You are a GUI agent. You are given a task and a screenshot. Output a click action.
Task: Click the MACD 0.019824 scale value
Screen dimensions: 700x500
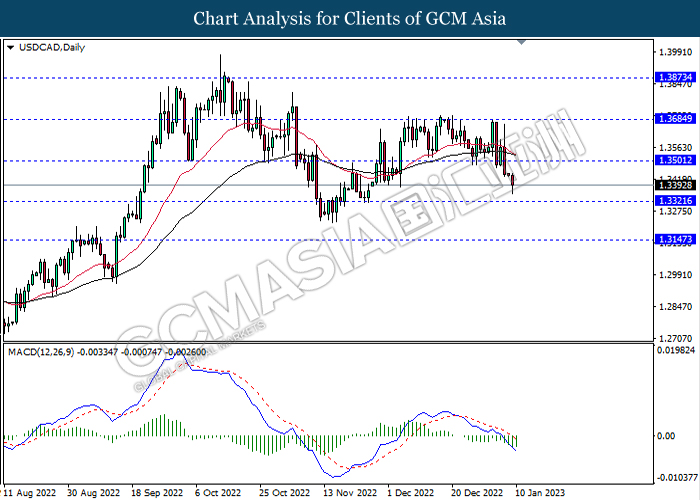click(x=676, y=350)
